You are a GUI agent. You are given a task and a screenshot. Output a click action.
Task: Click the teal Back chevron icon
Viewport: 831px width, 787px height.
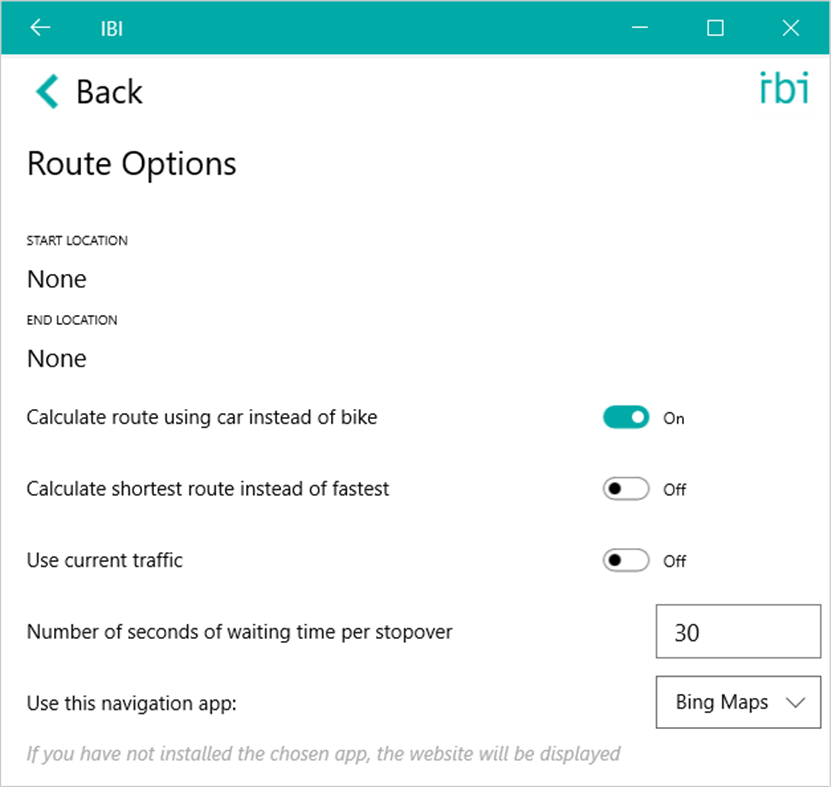pos(44,91)
